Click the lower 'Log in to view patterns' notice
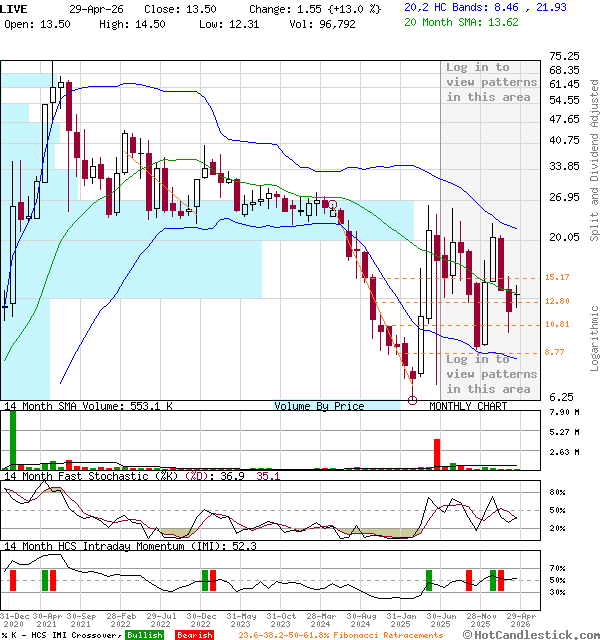 [x=490, y=374]
